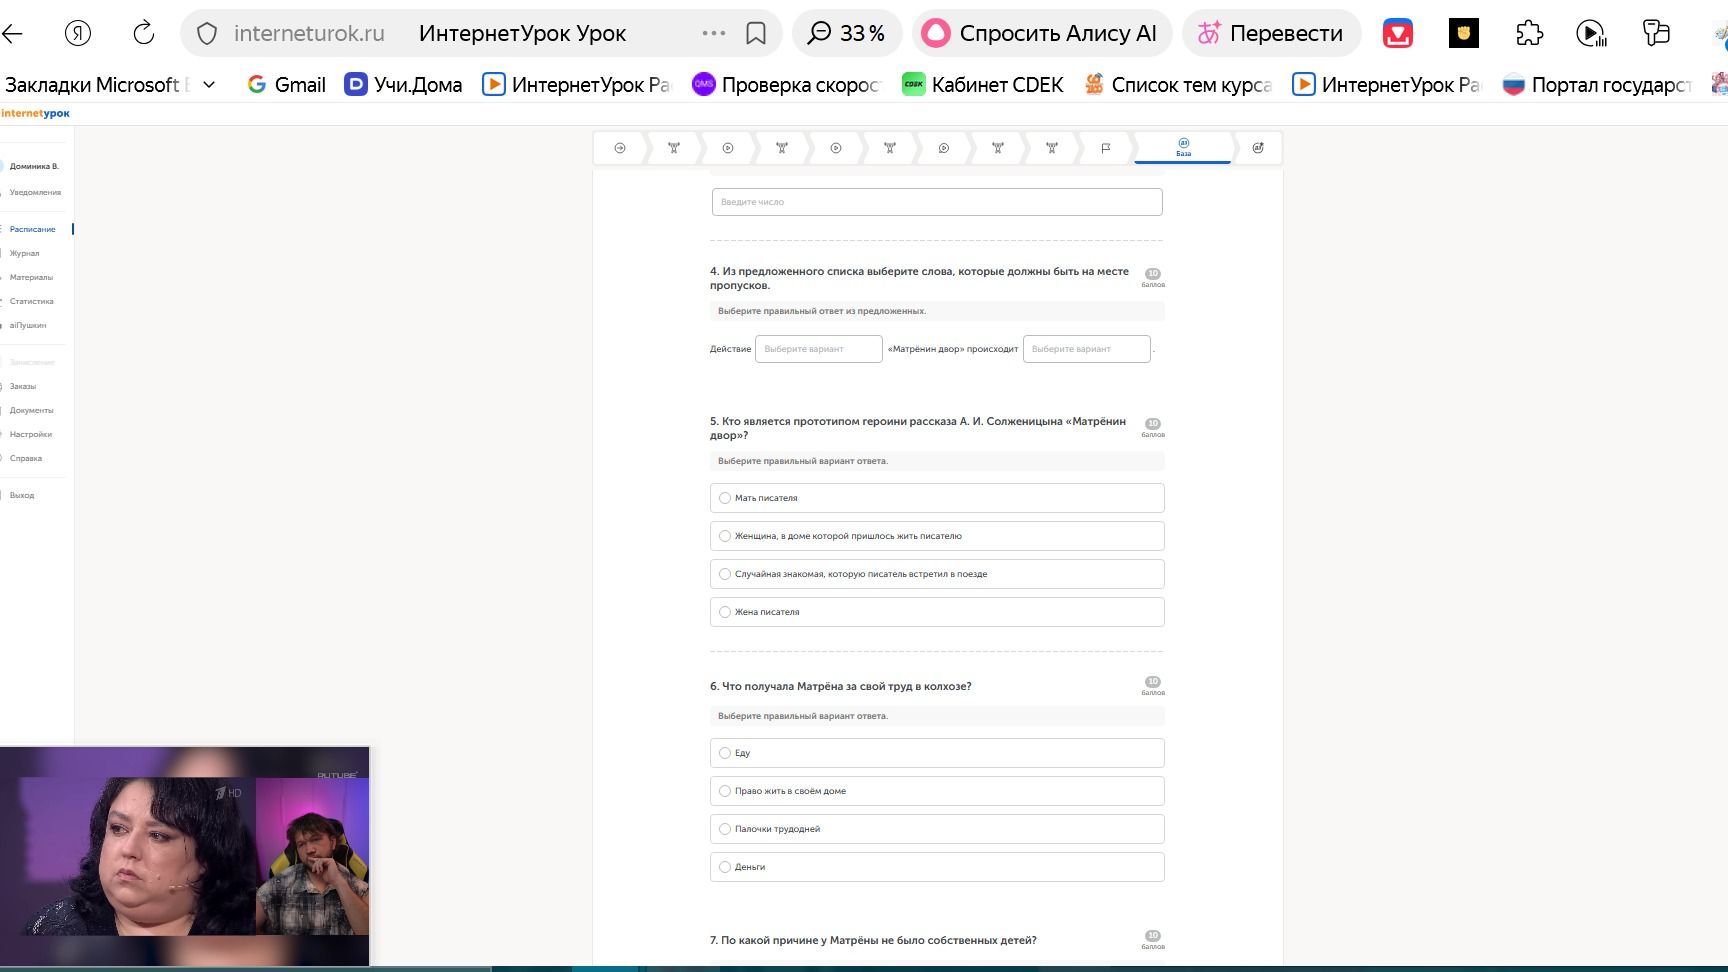Select radio Палочки трудодней
Screen dimensions: 1728x972
(x=725, y=829)
